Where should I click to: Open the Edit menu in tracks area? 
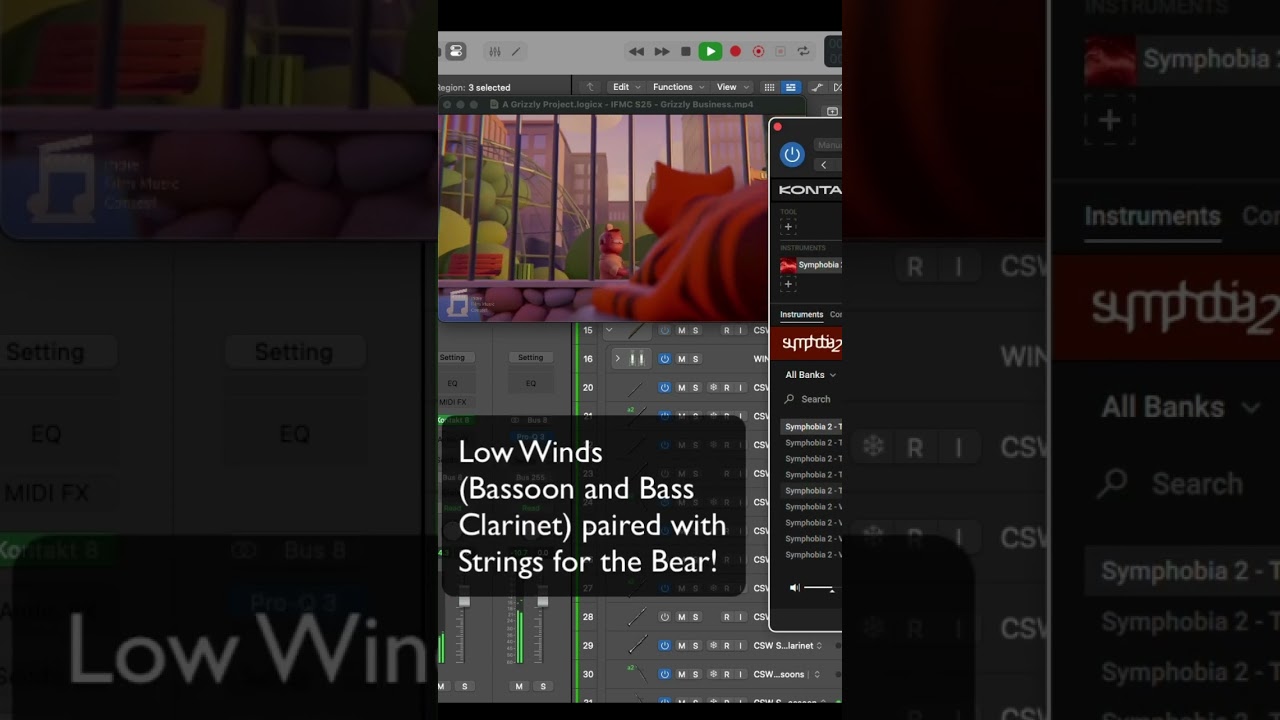click(626, 87)
